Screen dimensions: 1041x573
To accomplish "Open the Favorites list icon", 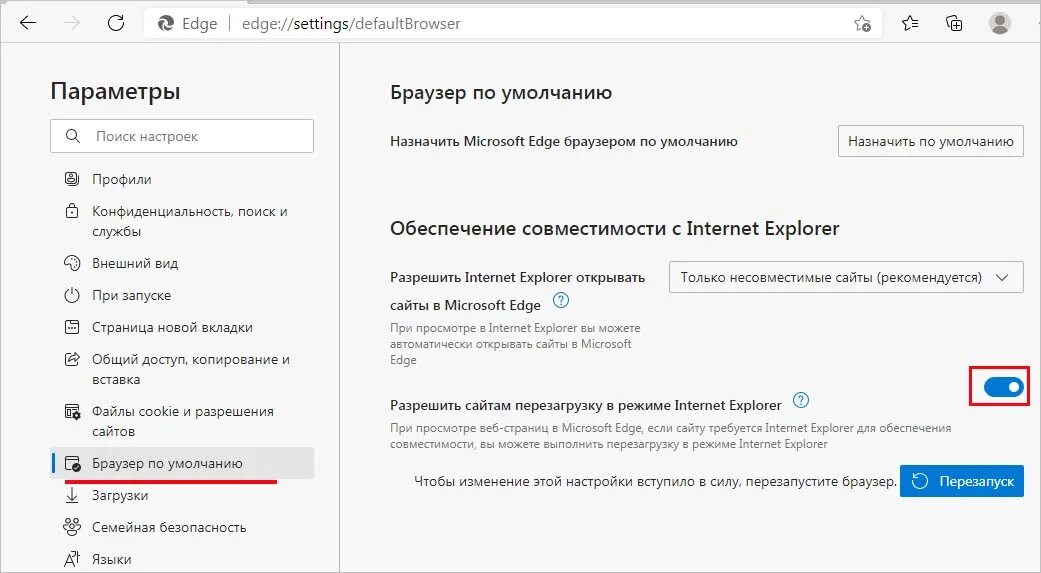I will tap(910, 24).
